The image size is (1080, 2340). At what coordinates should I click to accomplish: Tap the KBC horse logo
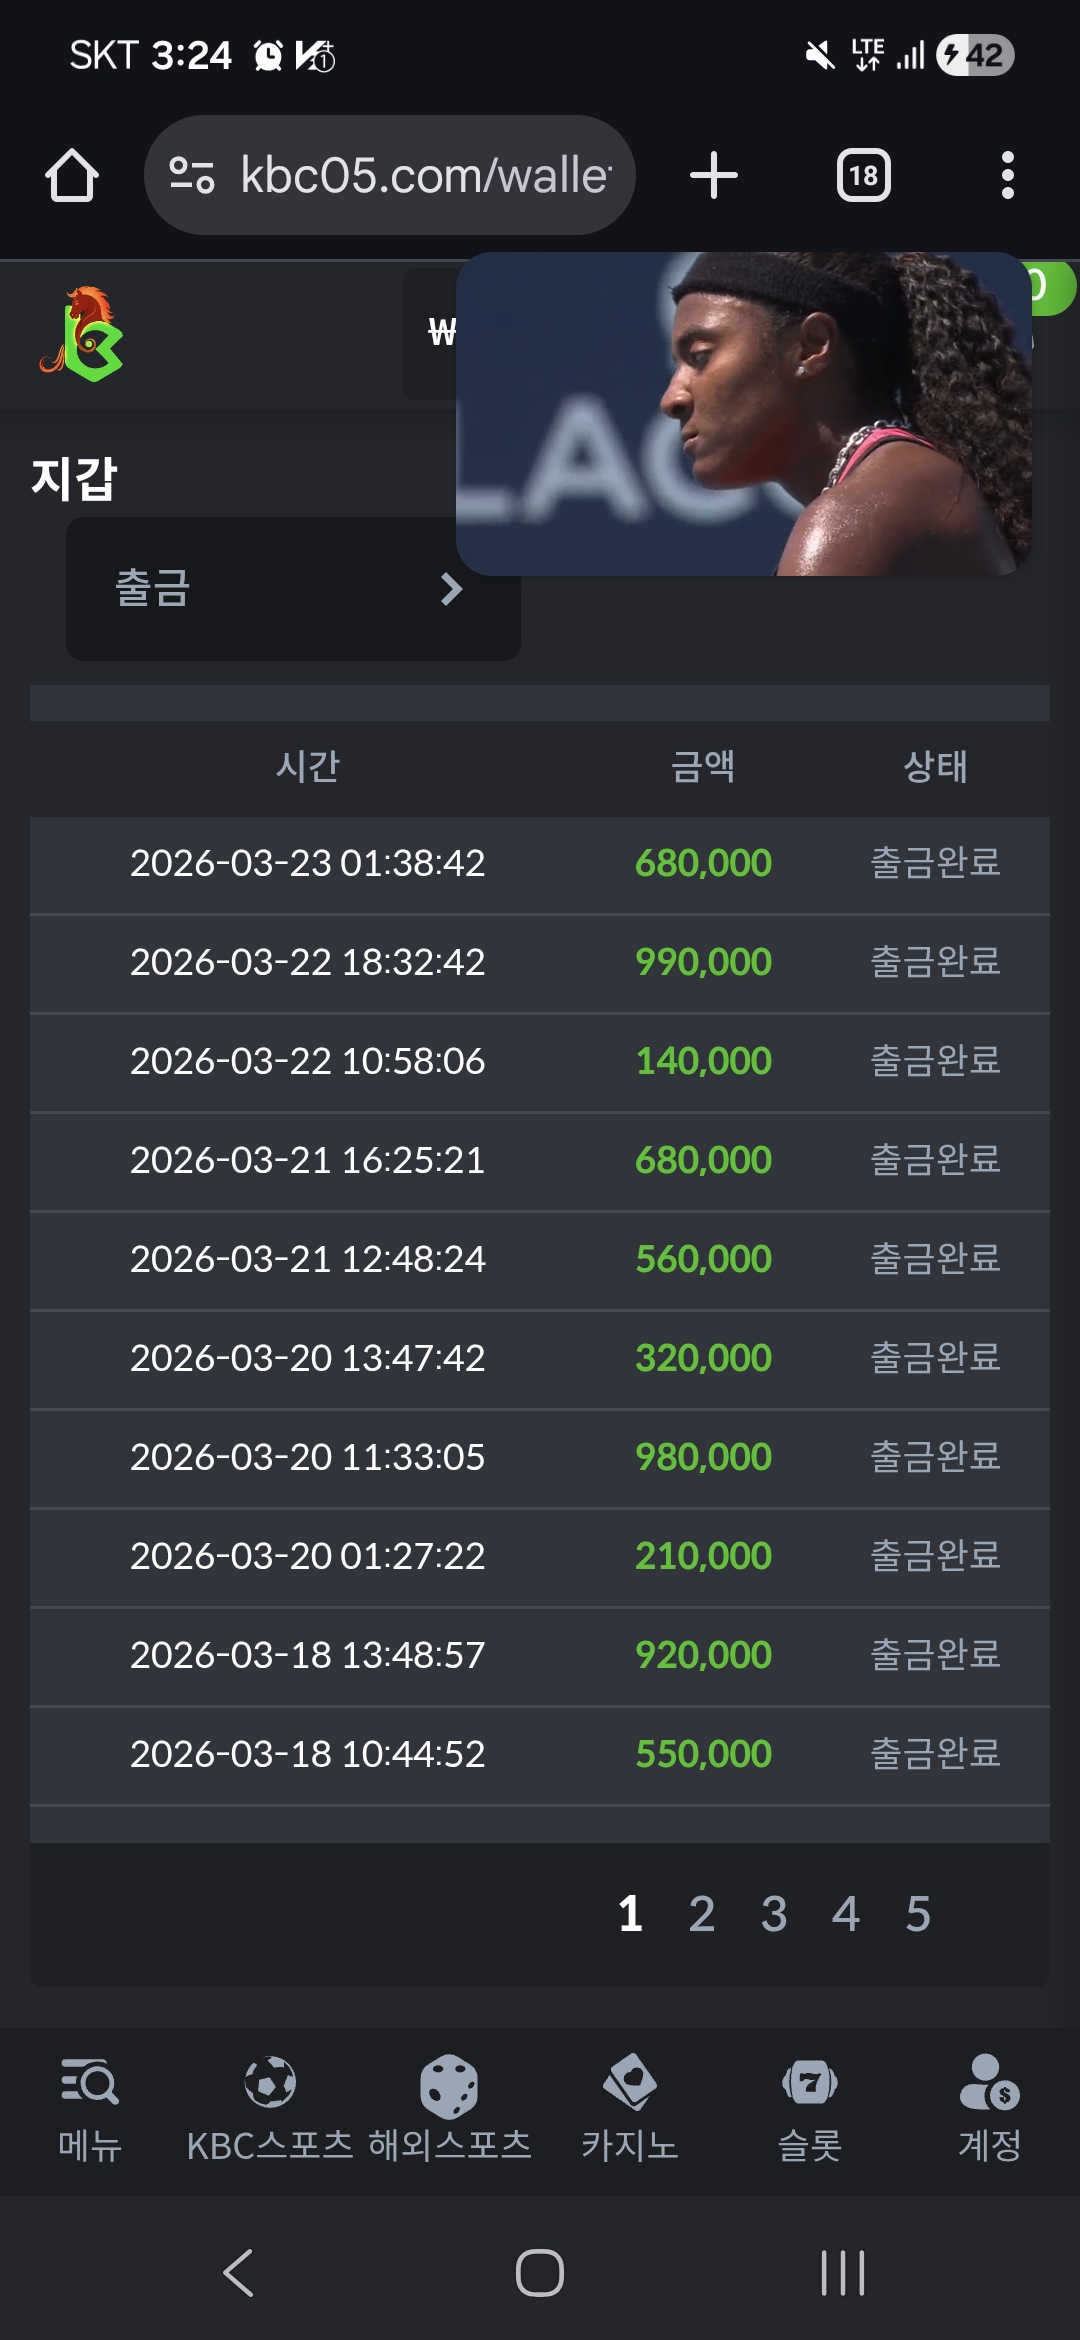(82, 334)
